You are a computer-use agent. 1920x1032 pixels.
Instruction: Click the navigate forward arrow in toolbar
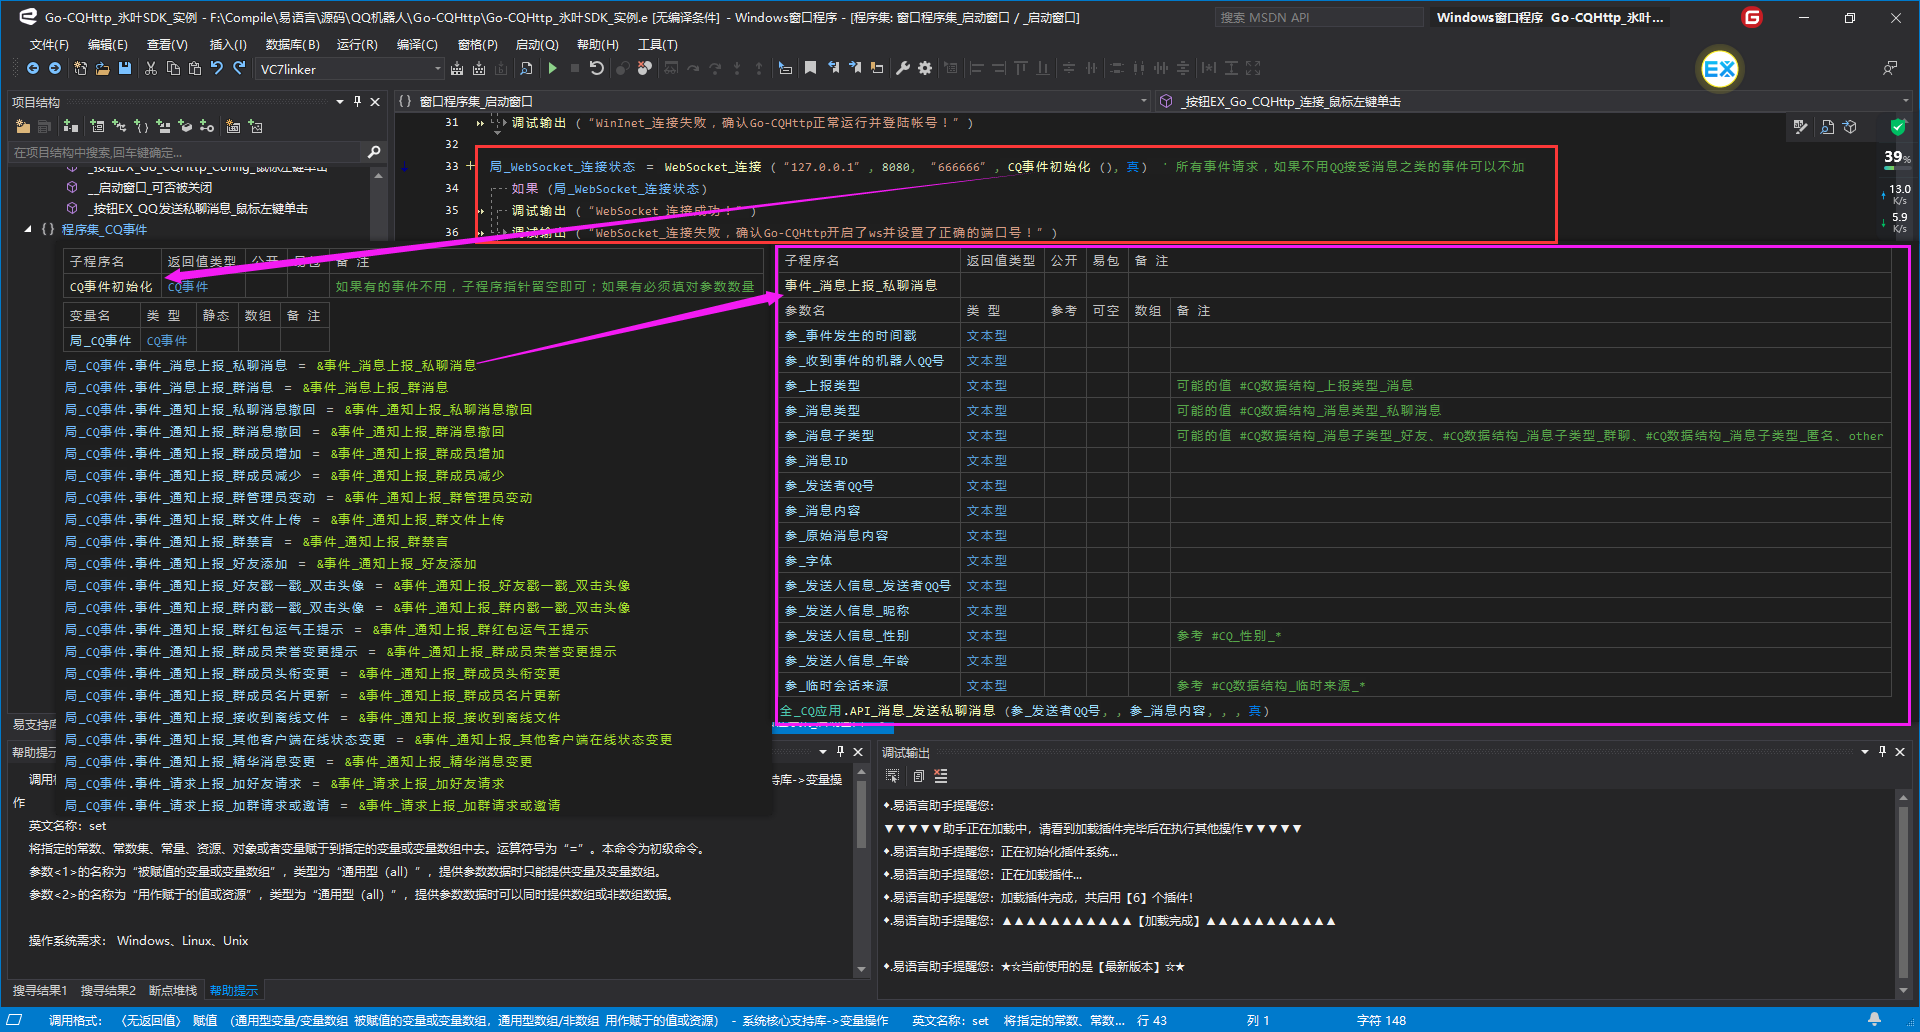tap(55, 68)
